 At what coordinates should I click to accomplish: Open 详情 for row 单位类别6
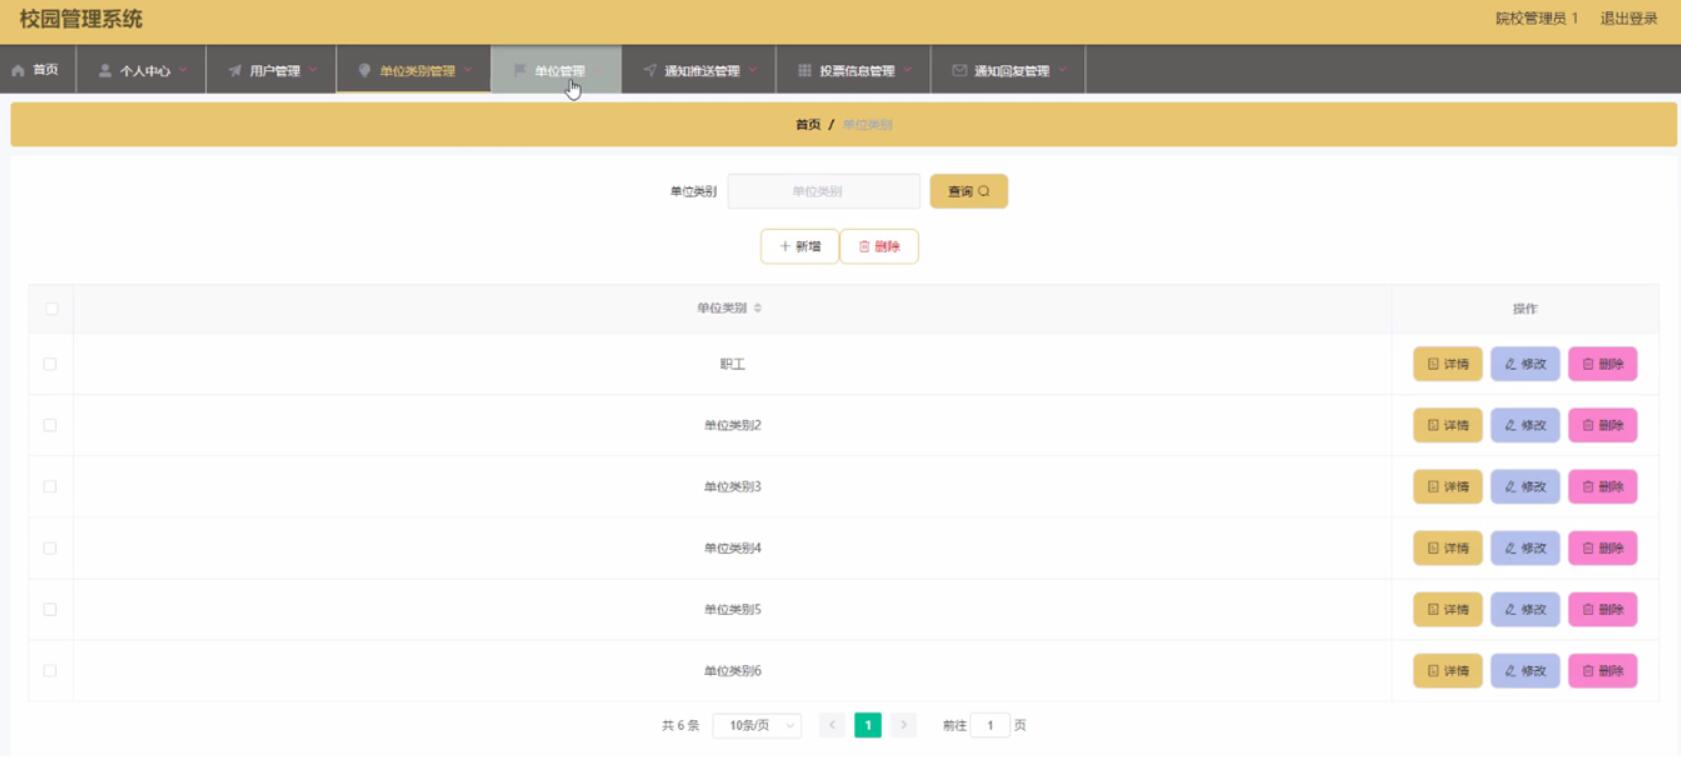click(x=1448, y=671)
